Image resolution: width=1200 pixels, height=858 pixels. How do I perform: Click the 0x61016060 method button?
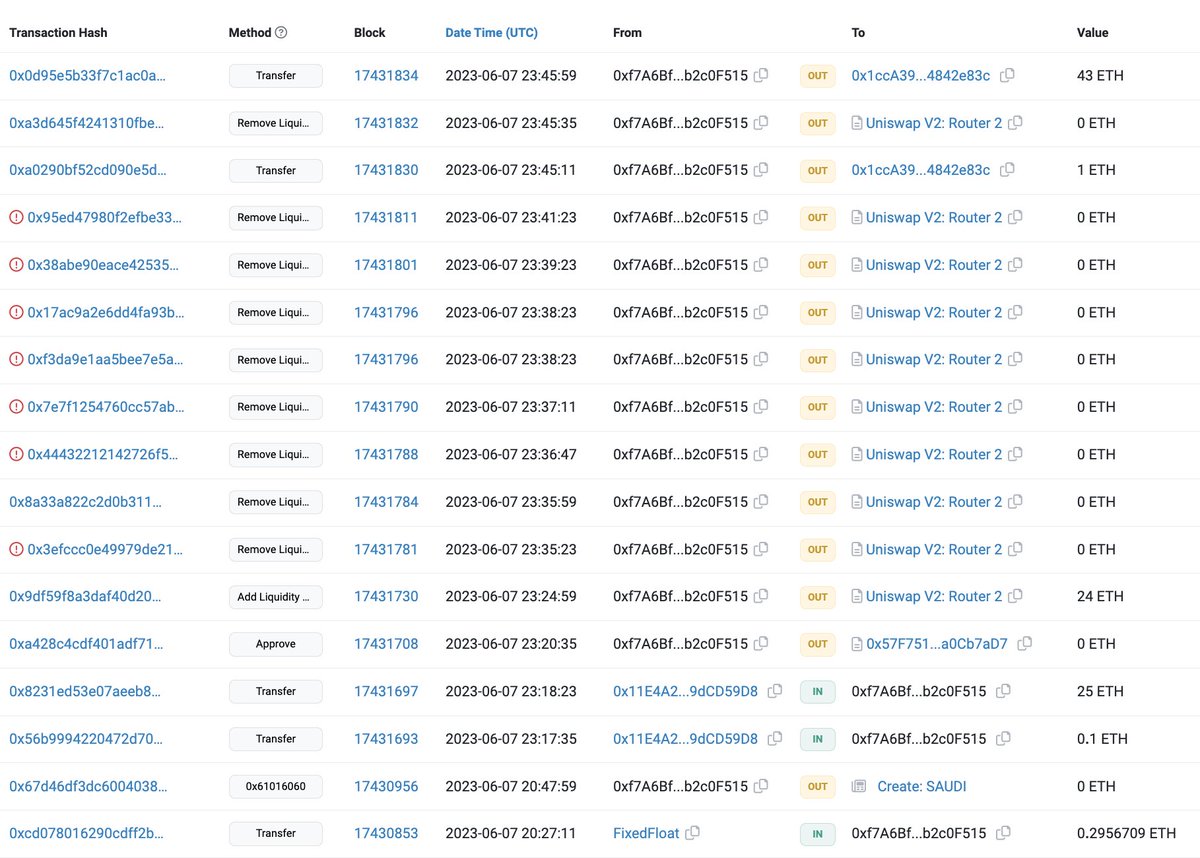[x=276, y=786]
